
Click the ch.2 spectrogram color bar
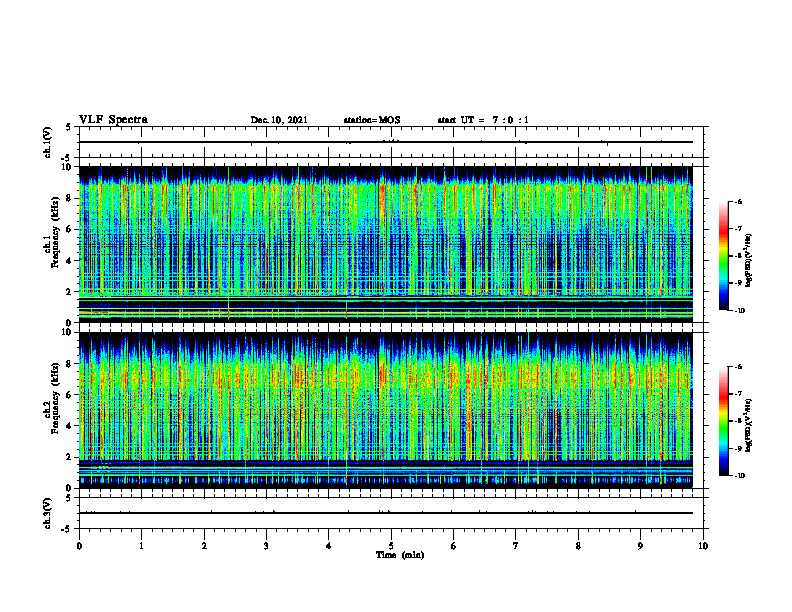point(723,421)
